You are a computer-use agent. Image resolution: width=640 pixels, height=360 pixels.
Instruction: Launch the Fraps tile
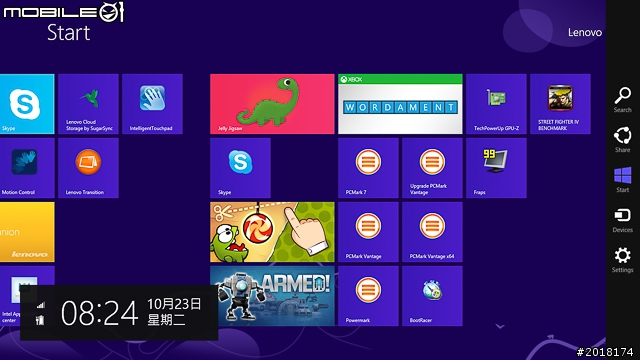point(496,168)
